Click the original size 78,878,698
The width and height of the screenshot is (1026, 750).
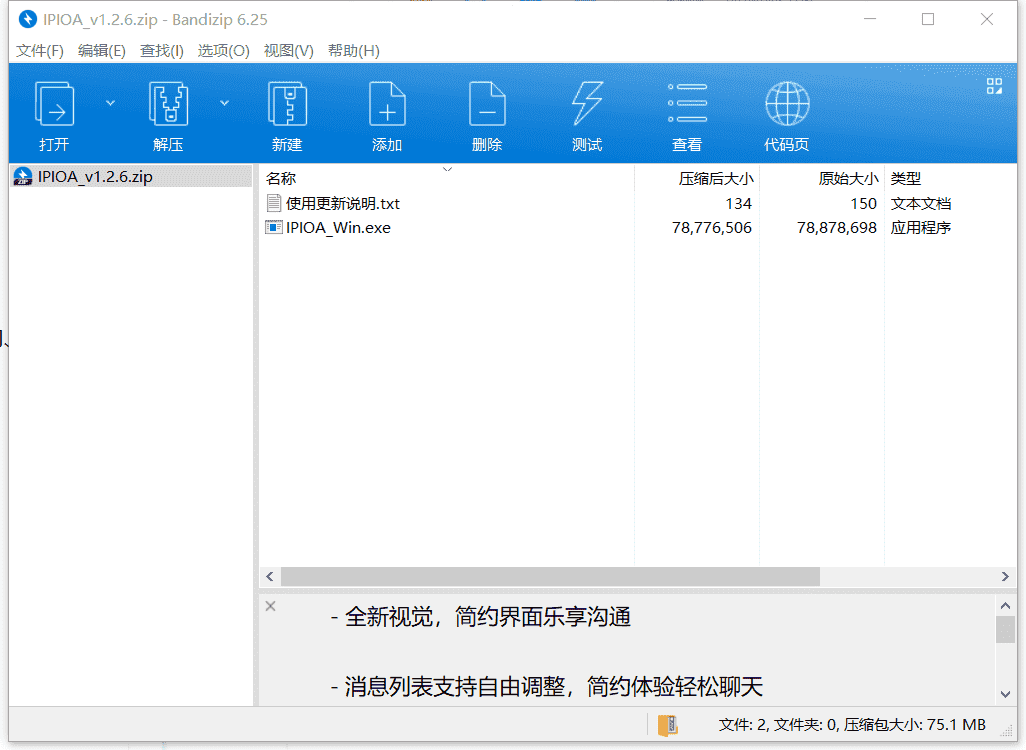tap(837, 228)
